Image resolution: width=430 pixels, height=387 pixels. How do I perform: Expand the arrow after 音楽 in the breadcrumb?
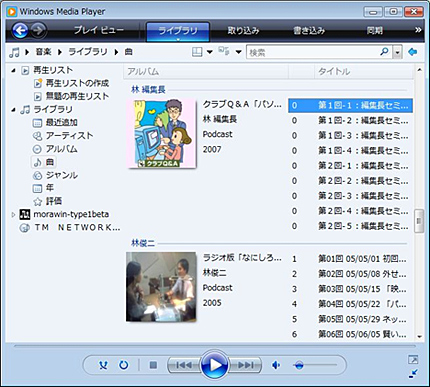60,52
